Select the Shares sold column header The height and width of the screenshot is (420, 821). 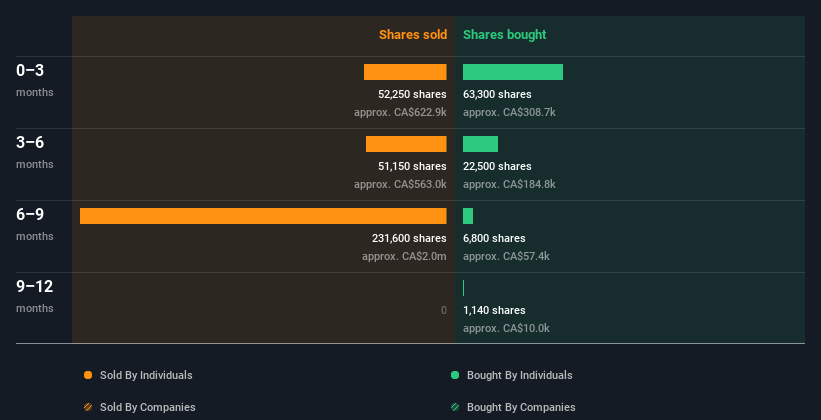click(x=413, y=35)
